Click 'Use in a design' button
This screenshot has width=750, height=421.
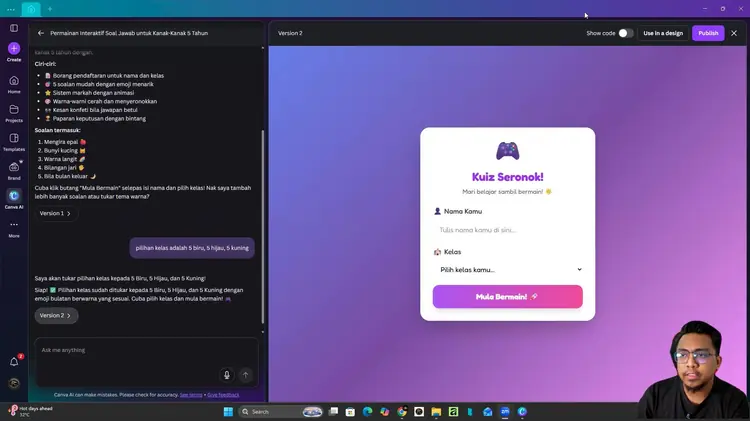663,33
